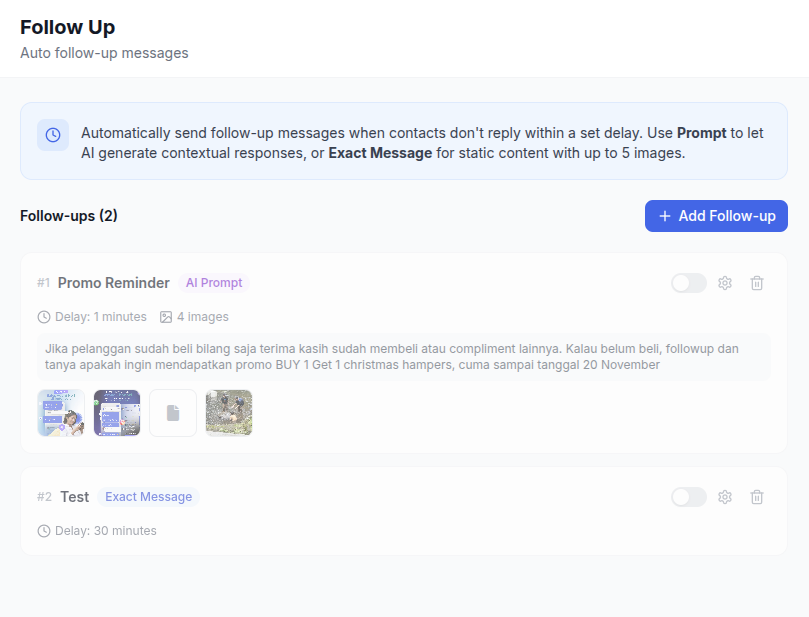Click the Test follow-up title

point(75,497)
